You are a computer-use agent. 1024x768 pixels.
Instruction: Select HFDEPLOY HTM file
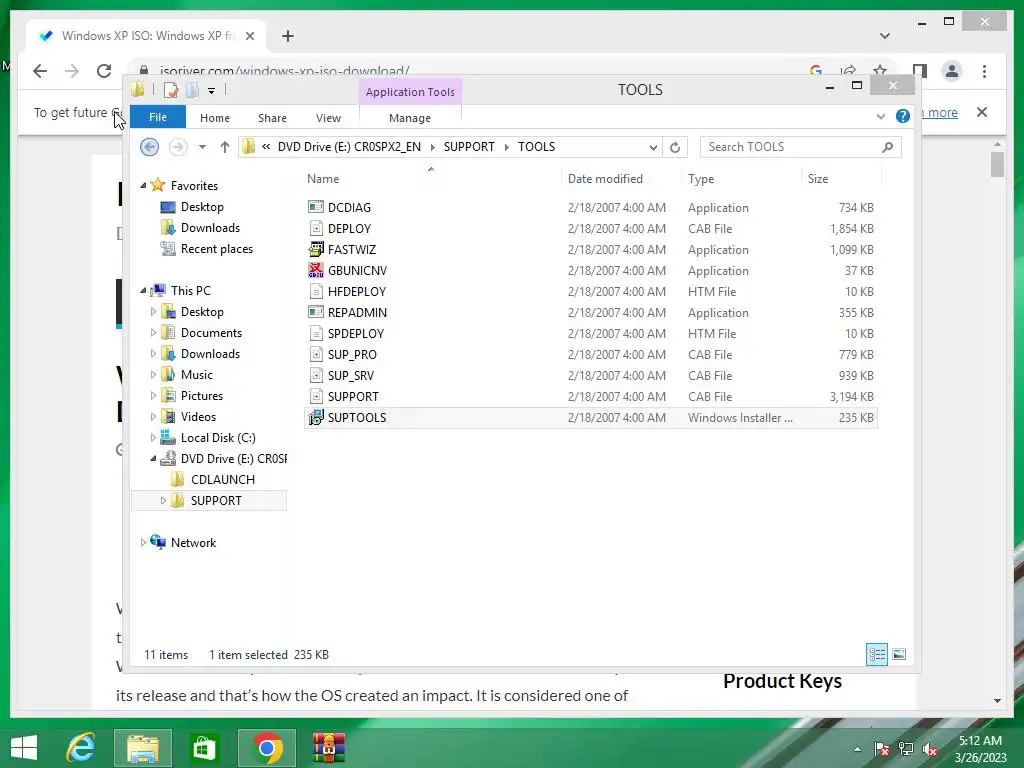tap(590, 291)
